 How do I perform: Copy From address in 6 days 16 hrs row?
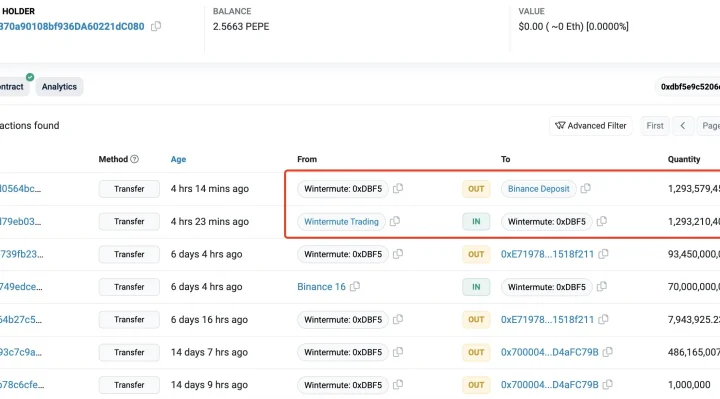pyautogui.click(x=398, y=319)
